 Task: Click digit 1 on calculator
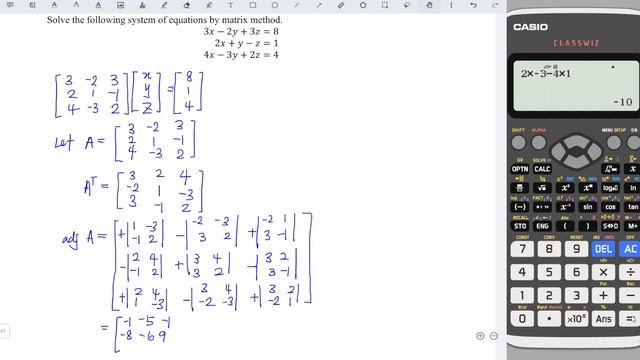[522, 296]
